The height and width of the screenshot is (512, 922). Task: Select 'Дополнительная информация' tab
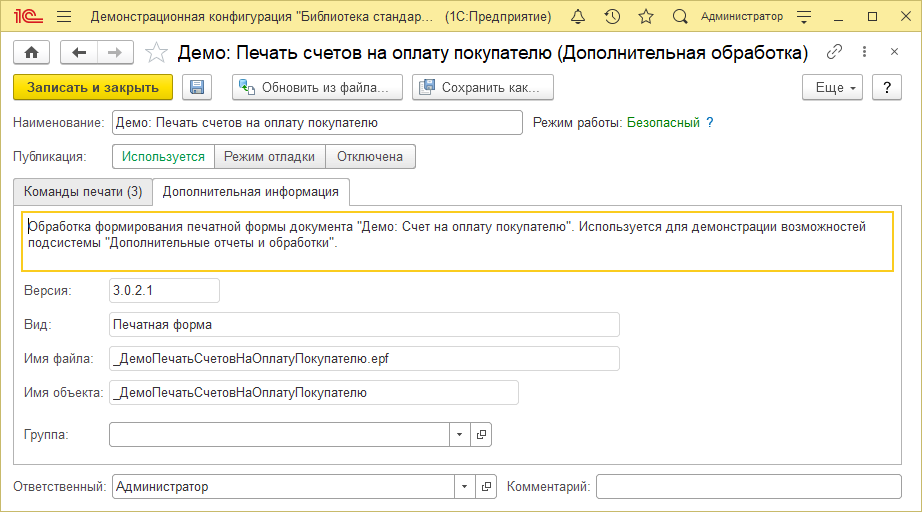tap(251, 192)
